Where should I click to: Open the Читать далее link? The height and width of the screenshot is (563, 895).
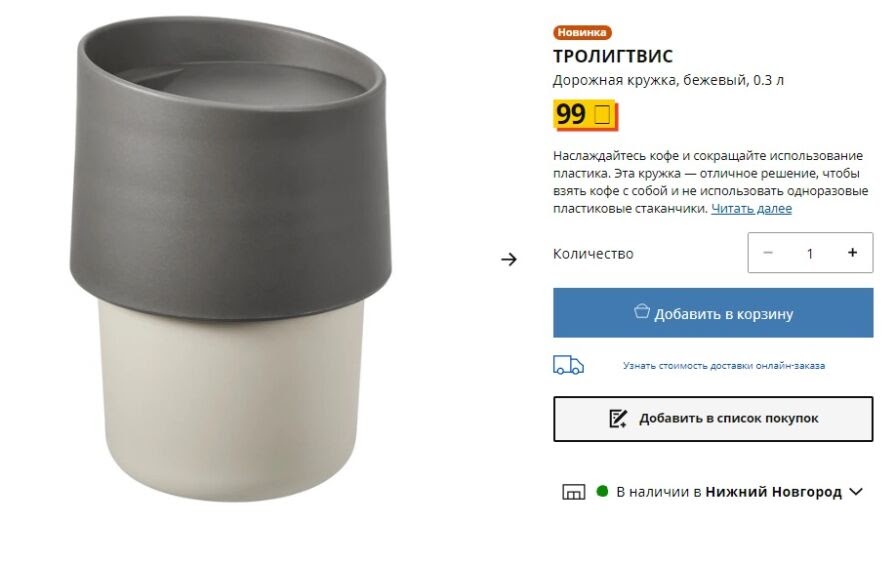751,208
